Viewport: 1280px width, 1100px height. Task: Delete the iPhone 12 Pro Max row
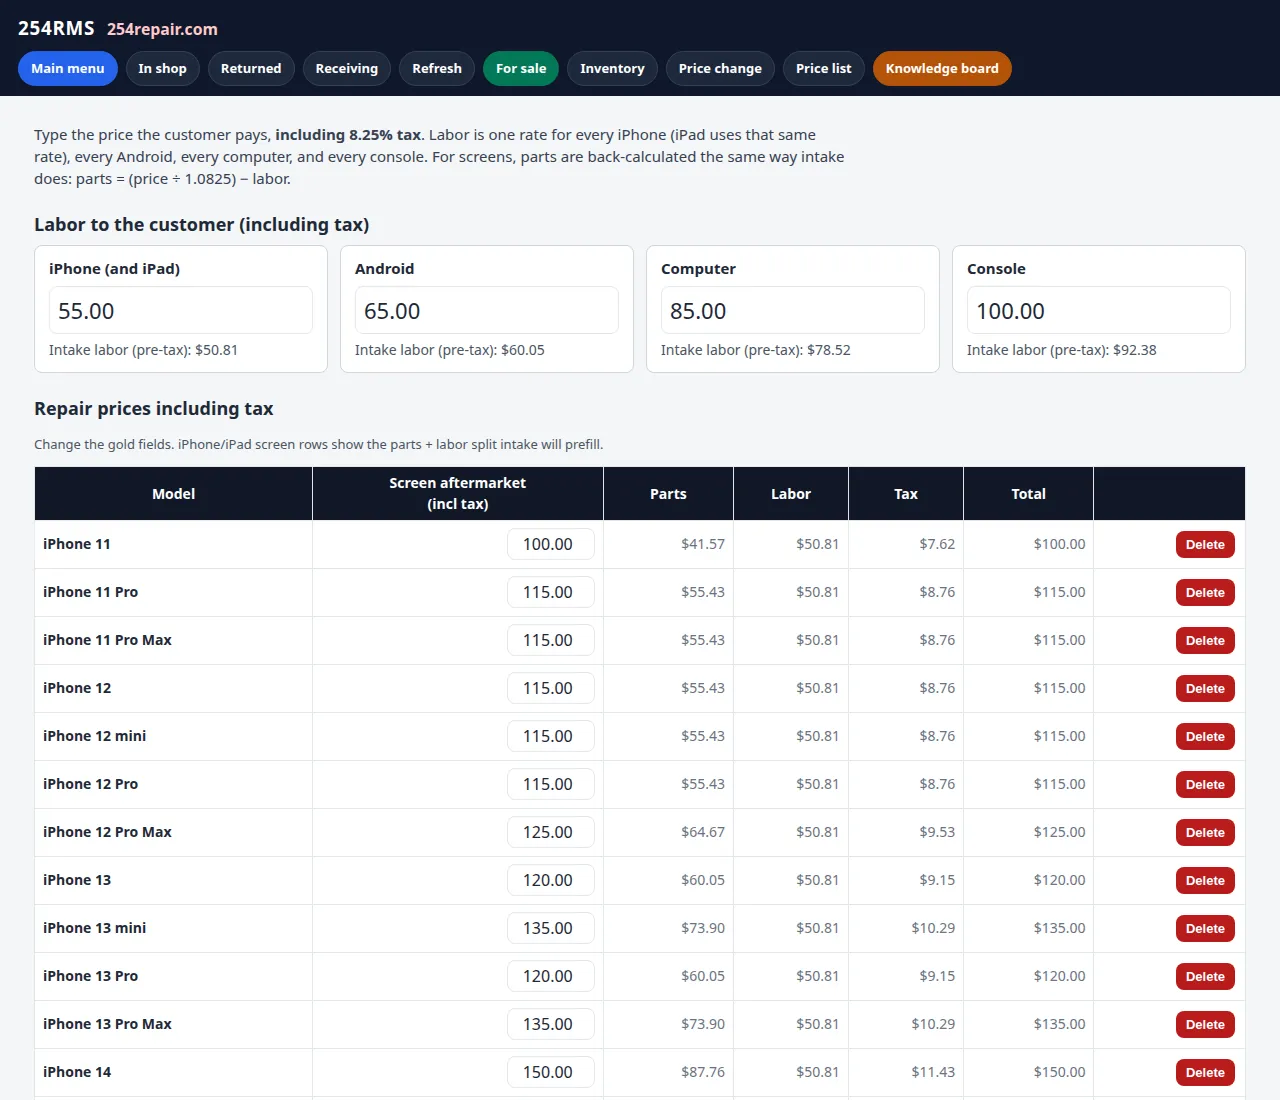(1205, 832)
